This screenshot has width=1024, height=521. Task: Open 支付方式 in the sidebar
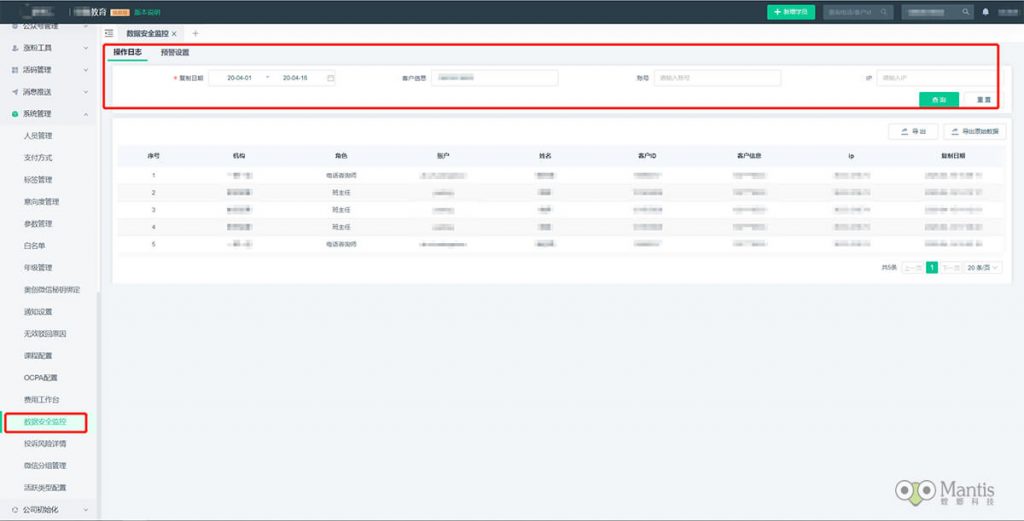38,158
